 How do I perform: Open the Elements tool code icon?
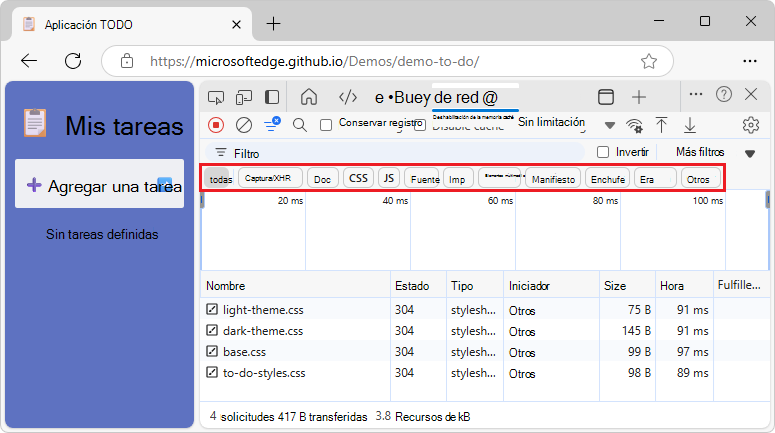(348, 97)
